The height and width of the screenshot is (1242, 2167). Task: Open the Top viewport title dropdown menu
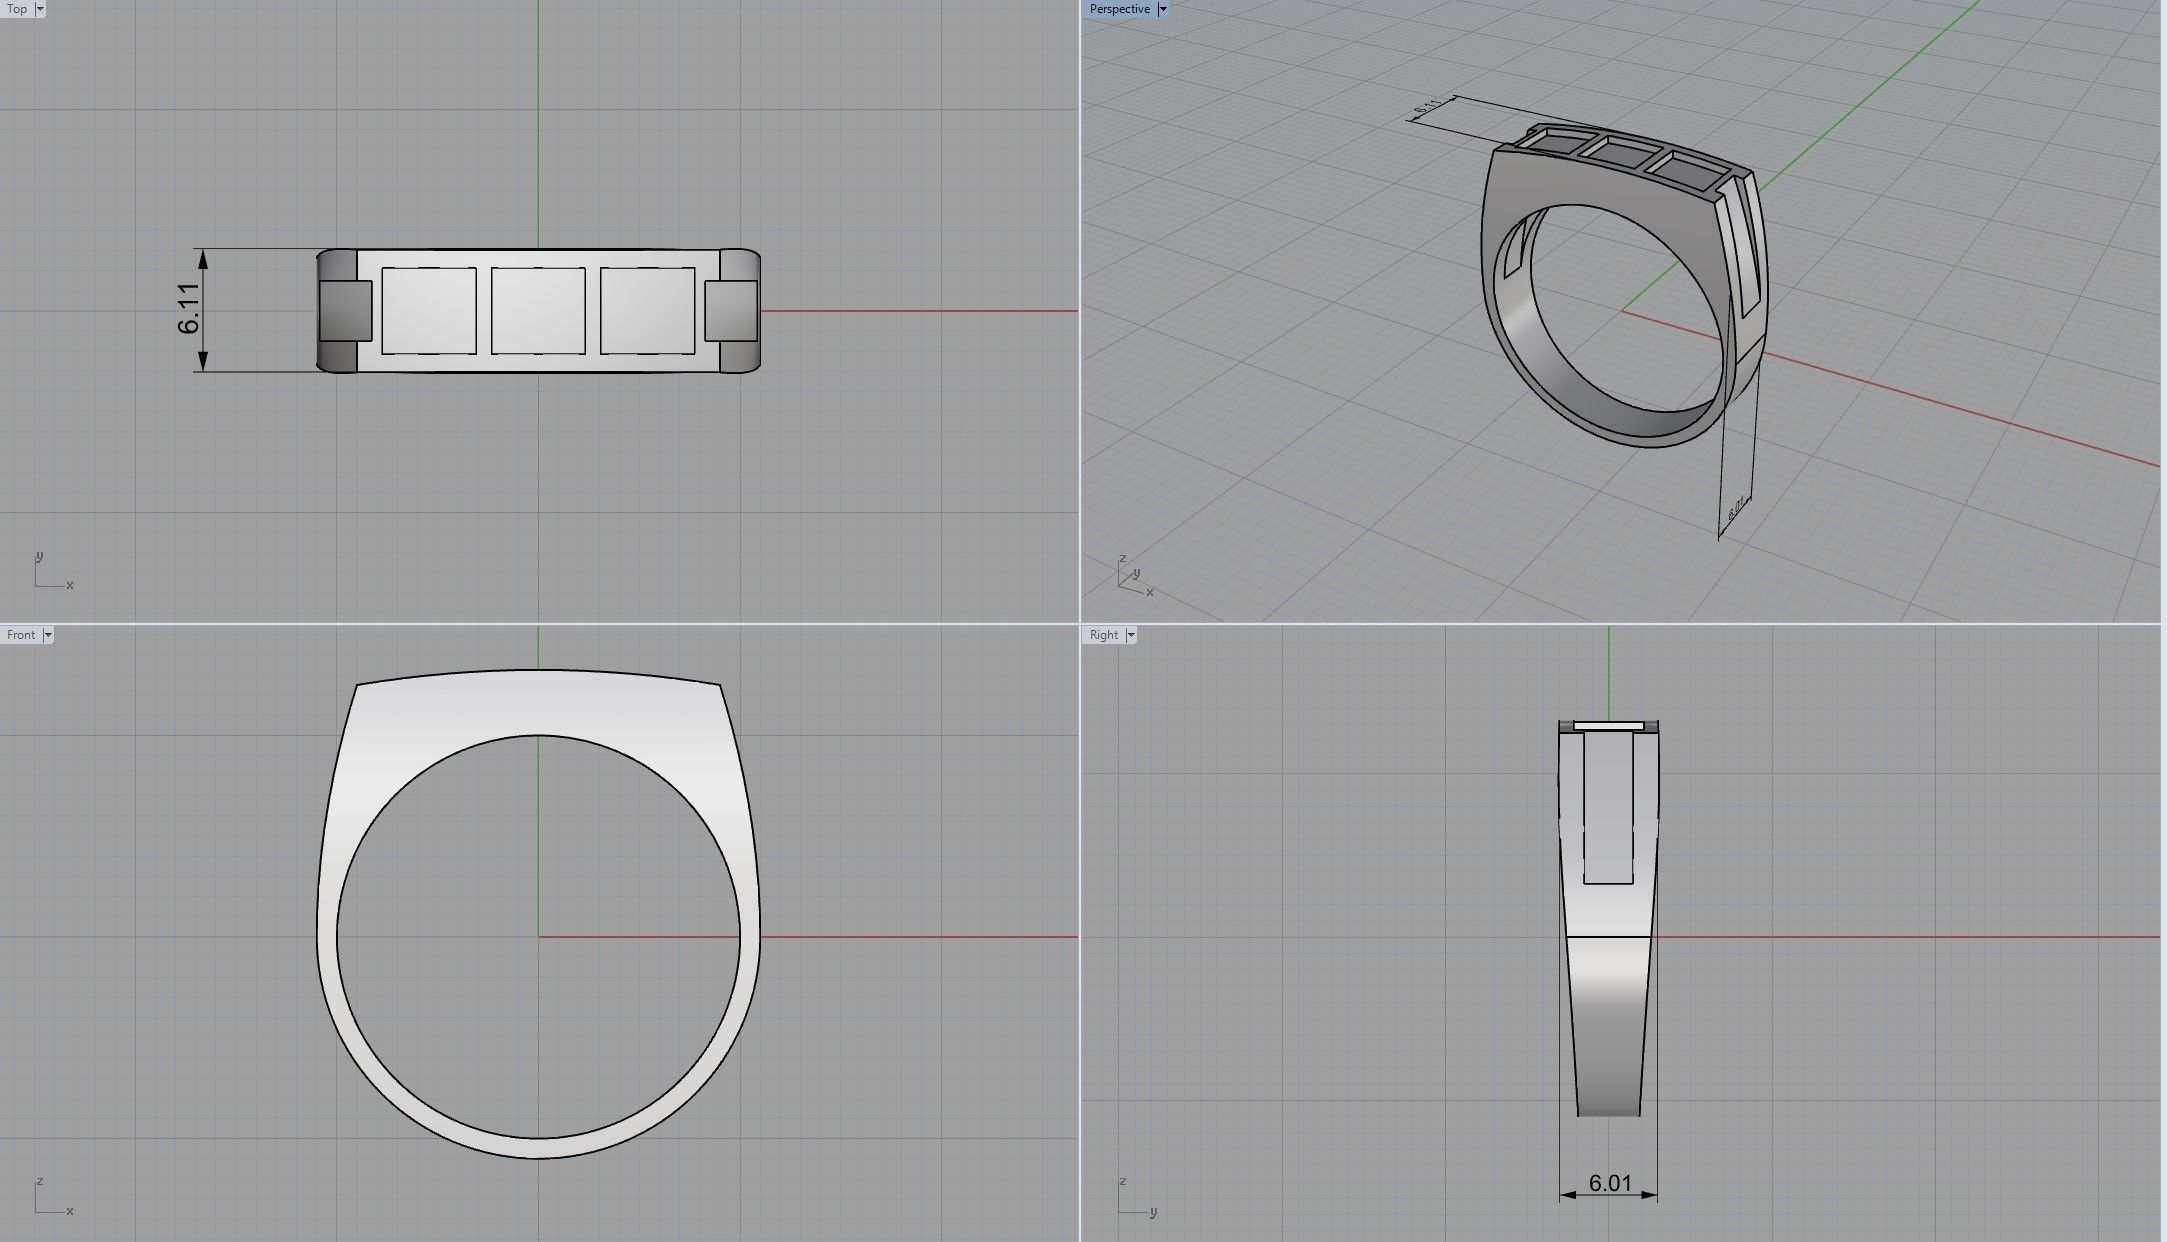(x=39, y=9)
